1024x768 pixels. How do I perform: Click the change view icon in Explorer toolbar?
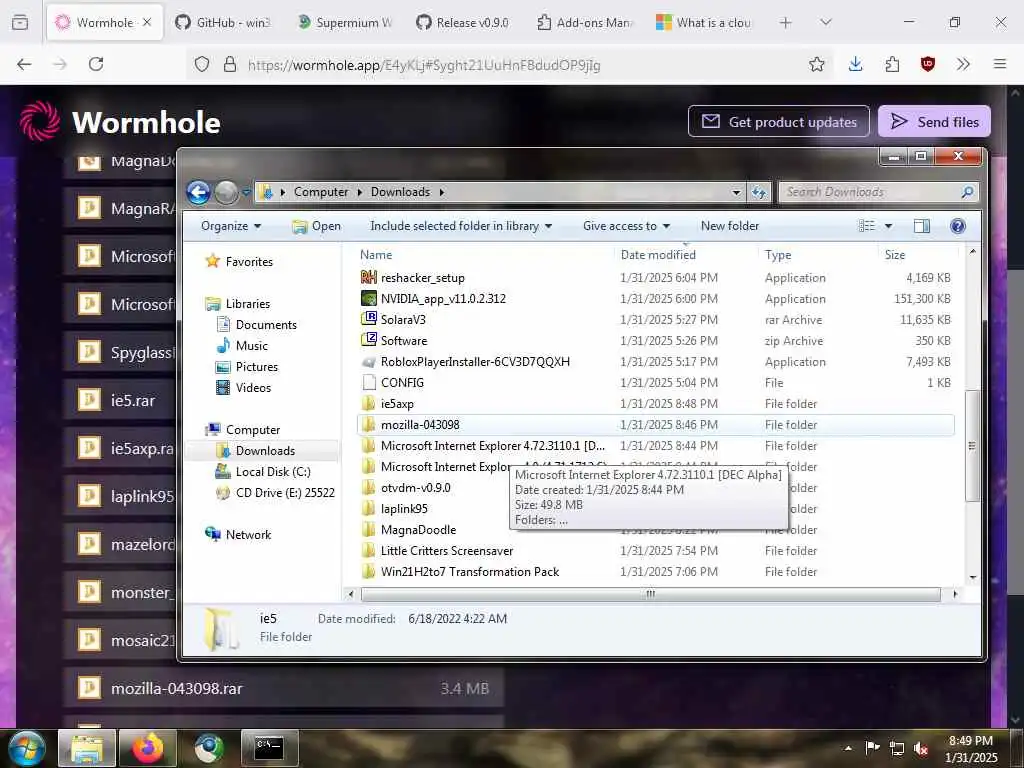tap(867, 226)
